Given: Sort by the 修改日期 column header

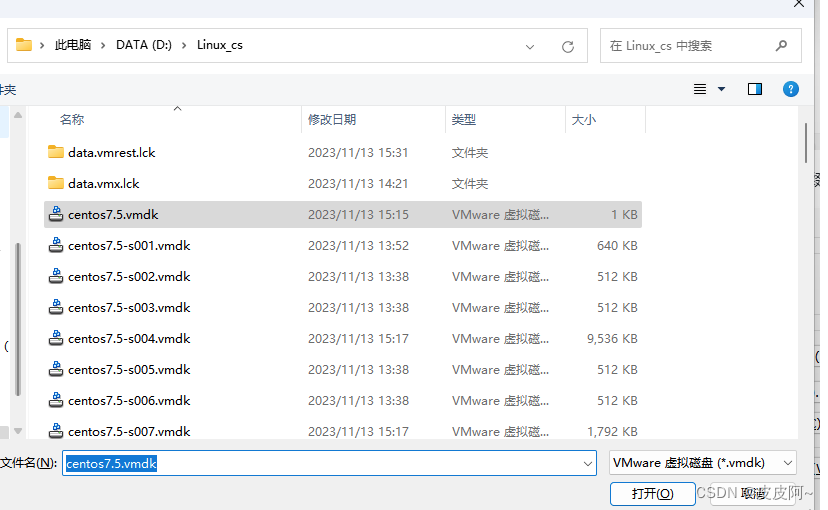Looking at the screenshot, I should pos(332,119).
